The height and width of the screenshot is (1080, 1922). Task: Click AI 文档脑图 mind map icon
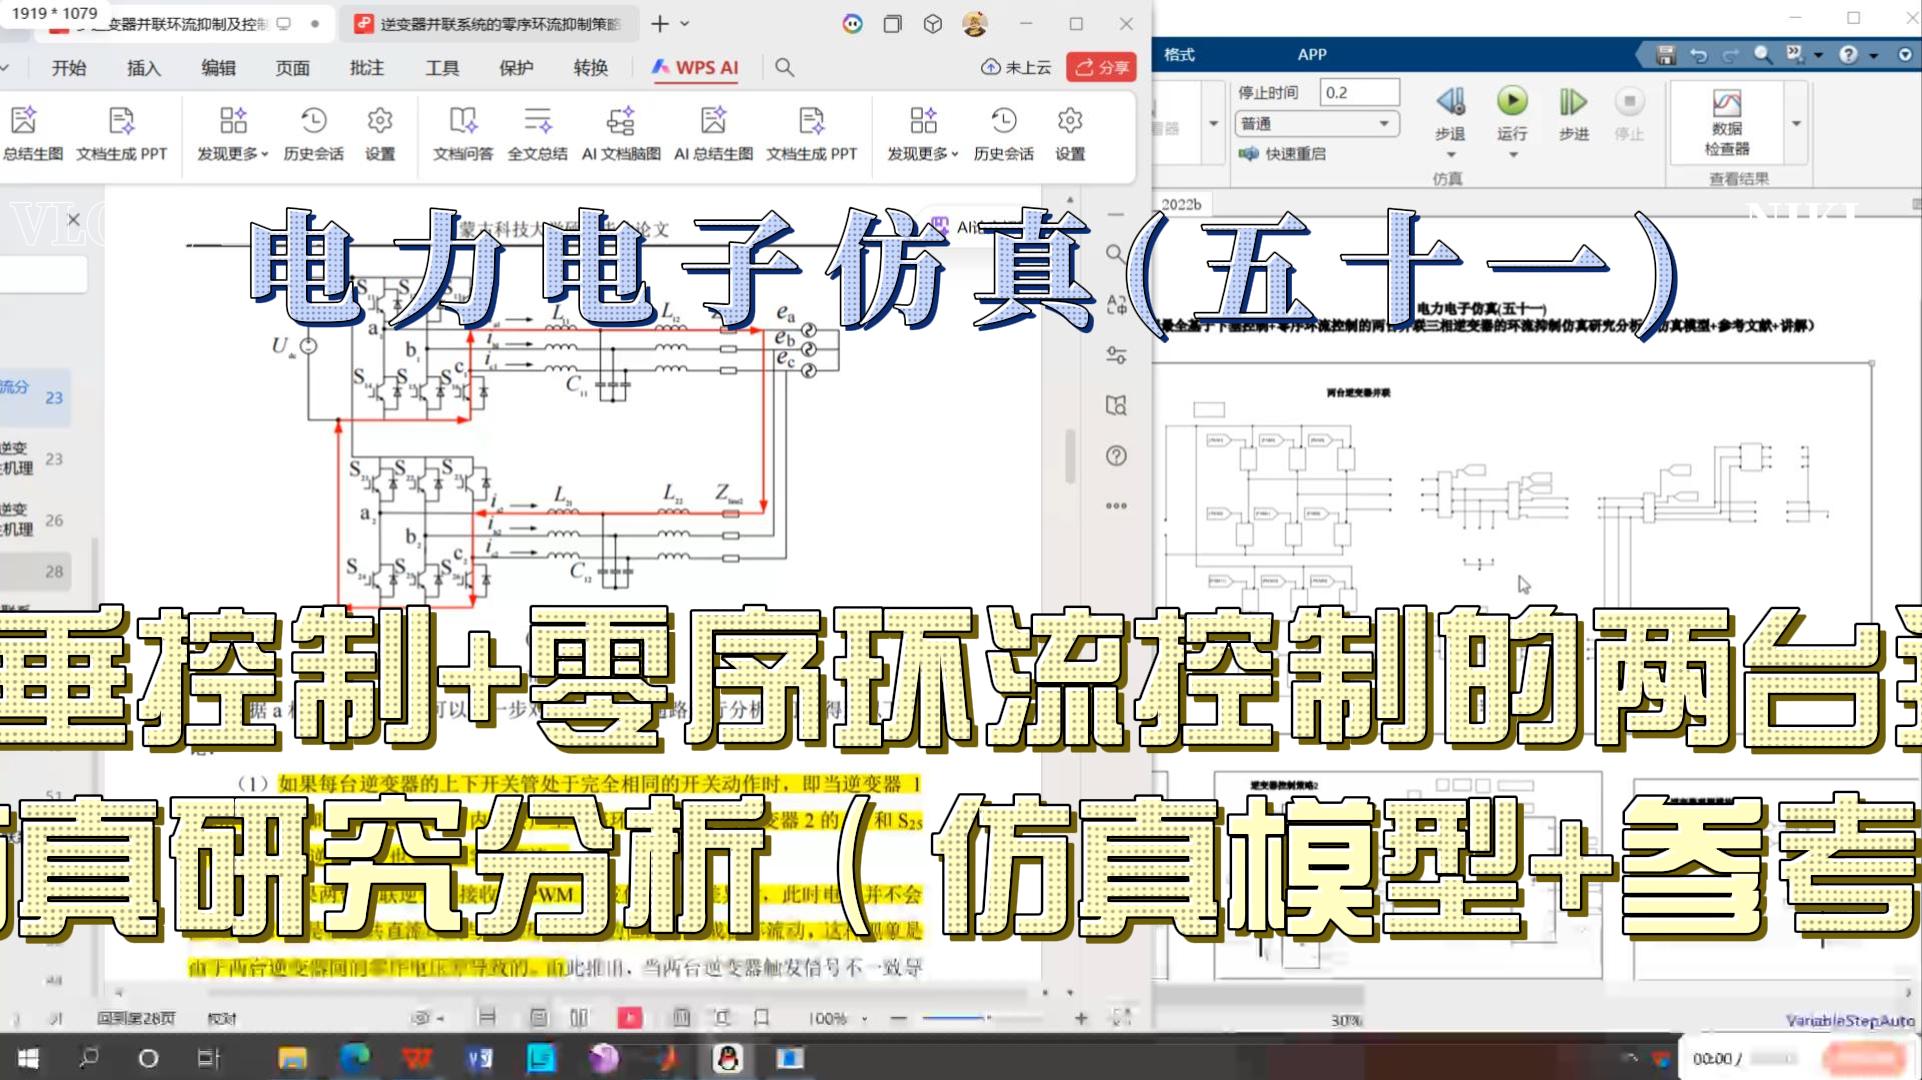[x=620, y=122]
